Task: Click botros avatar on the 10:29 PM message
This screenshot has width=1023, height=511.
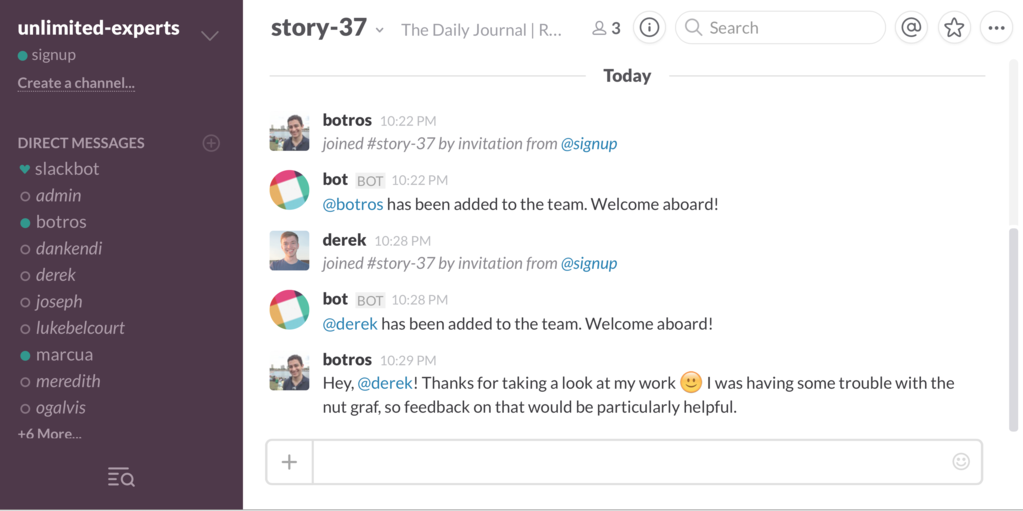Action: (x=289, y=372)
